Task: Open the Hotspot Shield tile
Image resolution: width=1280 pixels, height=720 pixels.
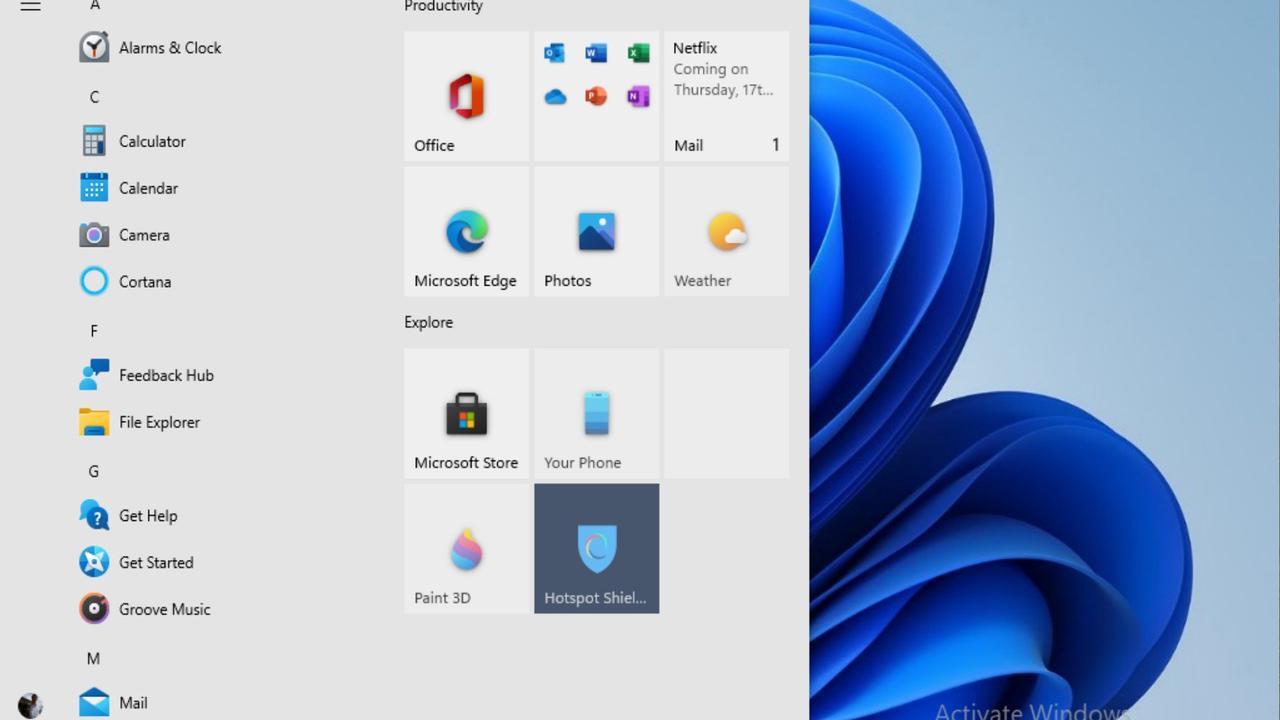Action: pos(597,548)
